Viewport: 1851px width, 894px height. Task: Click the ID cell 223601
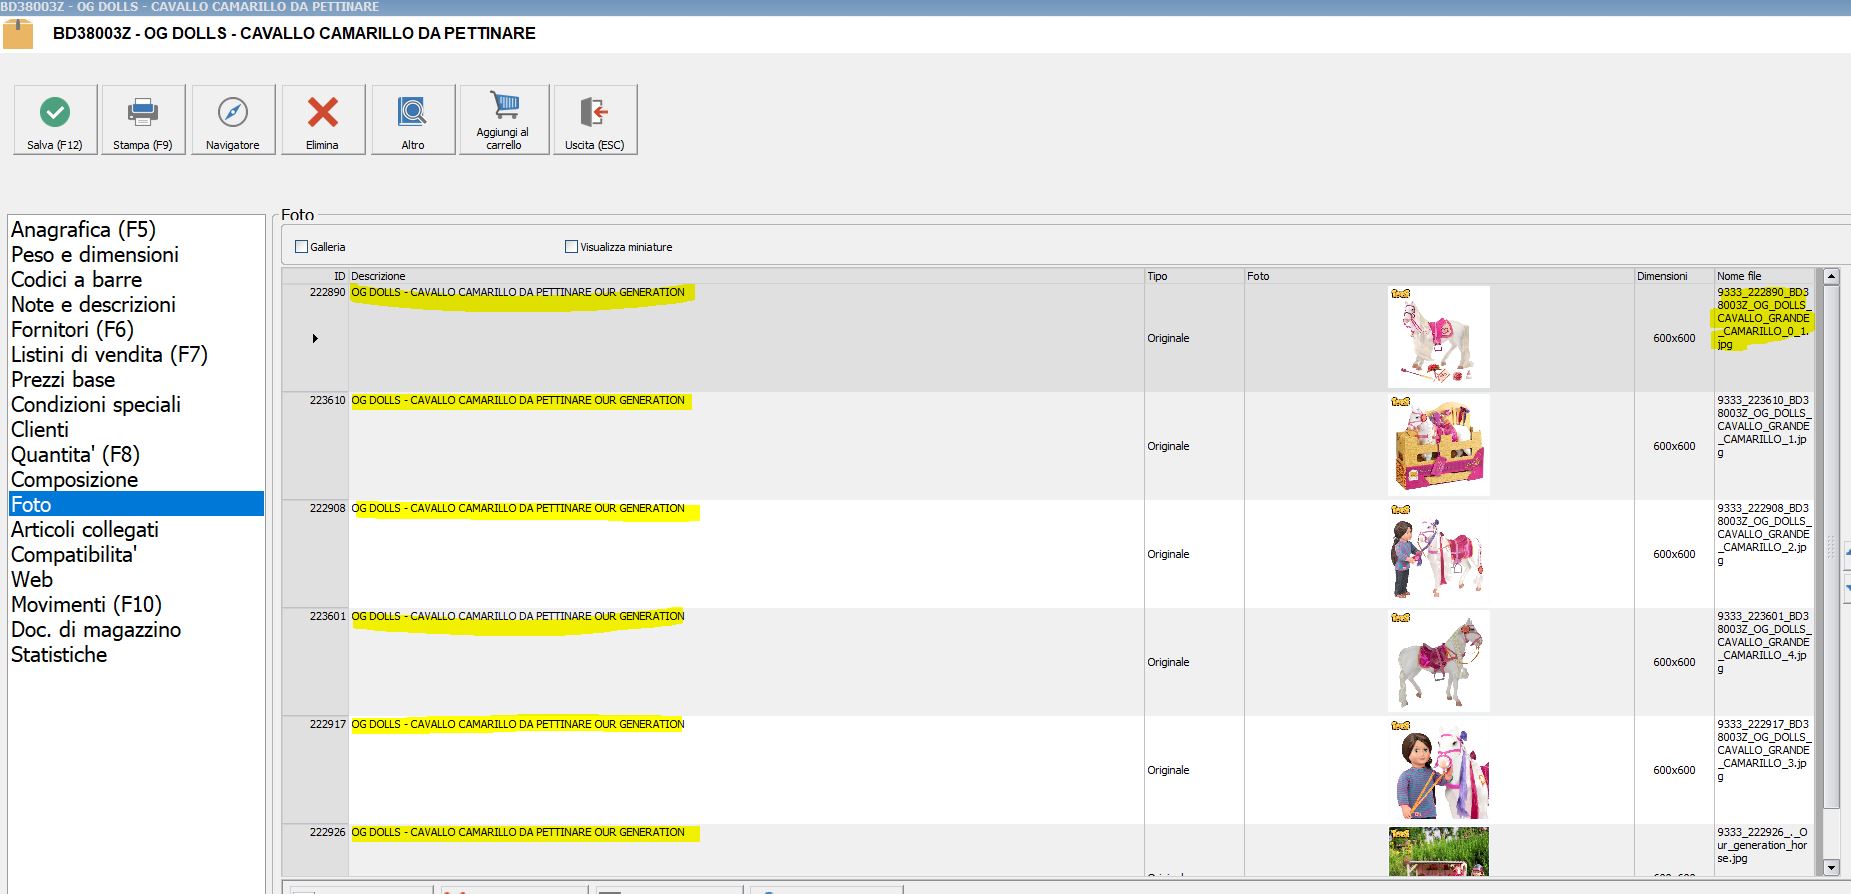tap(327, 617)
